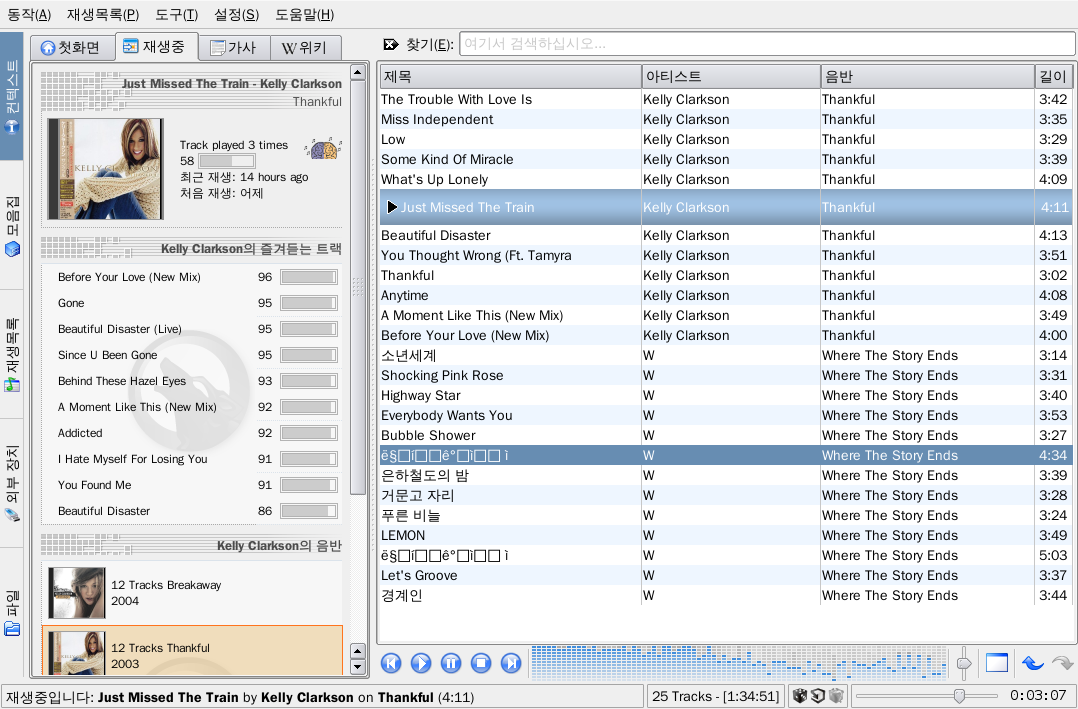Click the seek slider handle in status bar
This screenshot has width=1078, height=709.
pos(959,696)
